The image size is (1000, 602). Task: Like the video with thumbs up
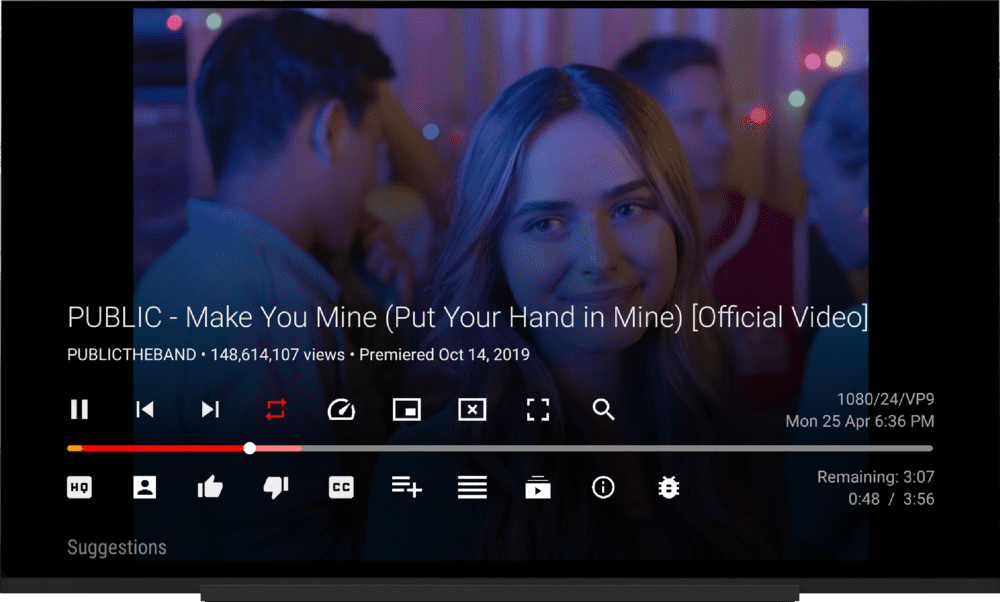coord(210,488)
